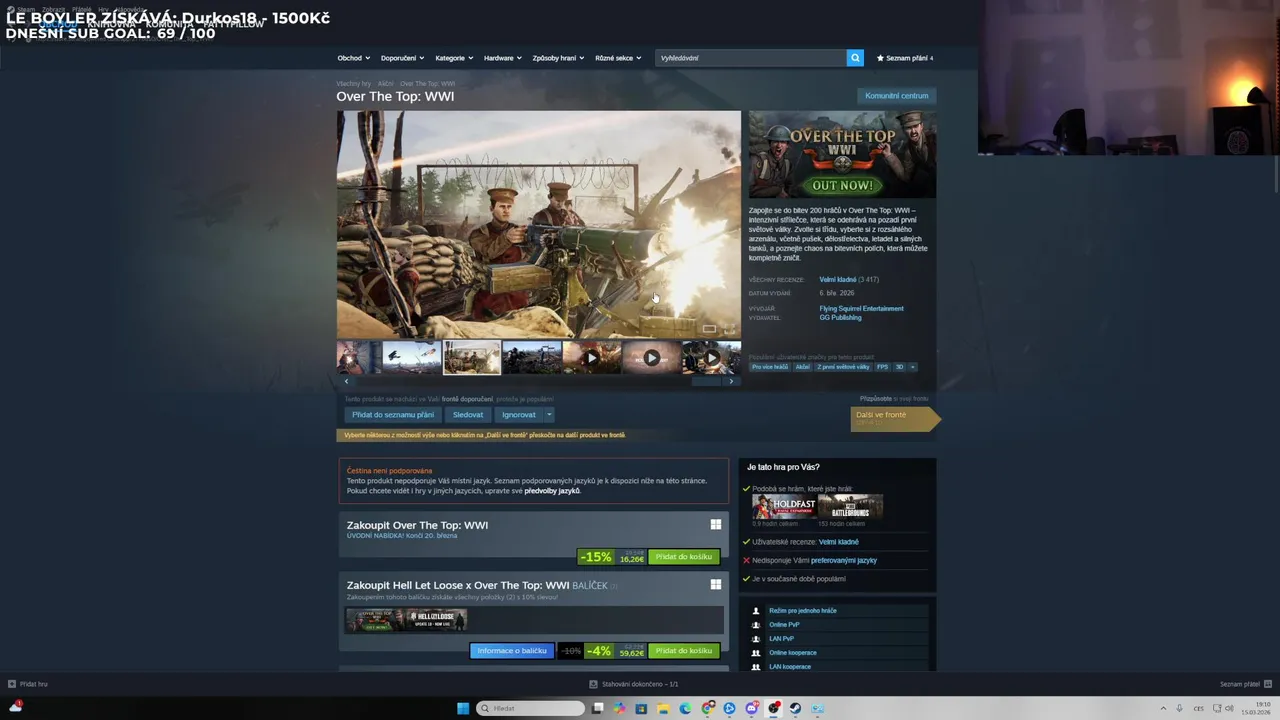Open GG Publishing publisher link

(840, 317)
